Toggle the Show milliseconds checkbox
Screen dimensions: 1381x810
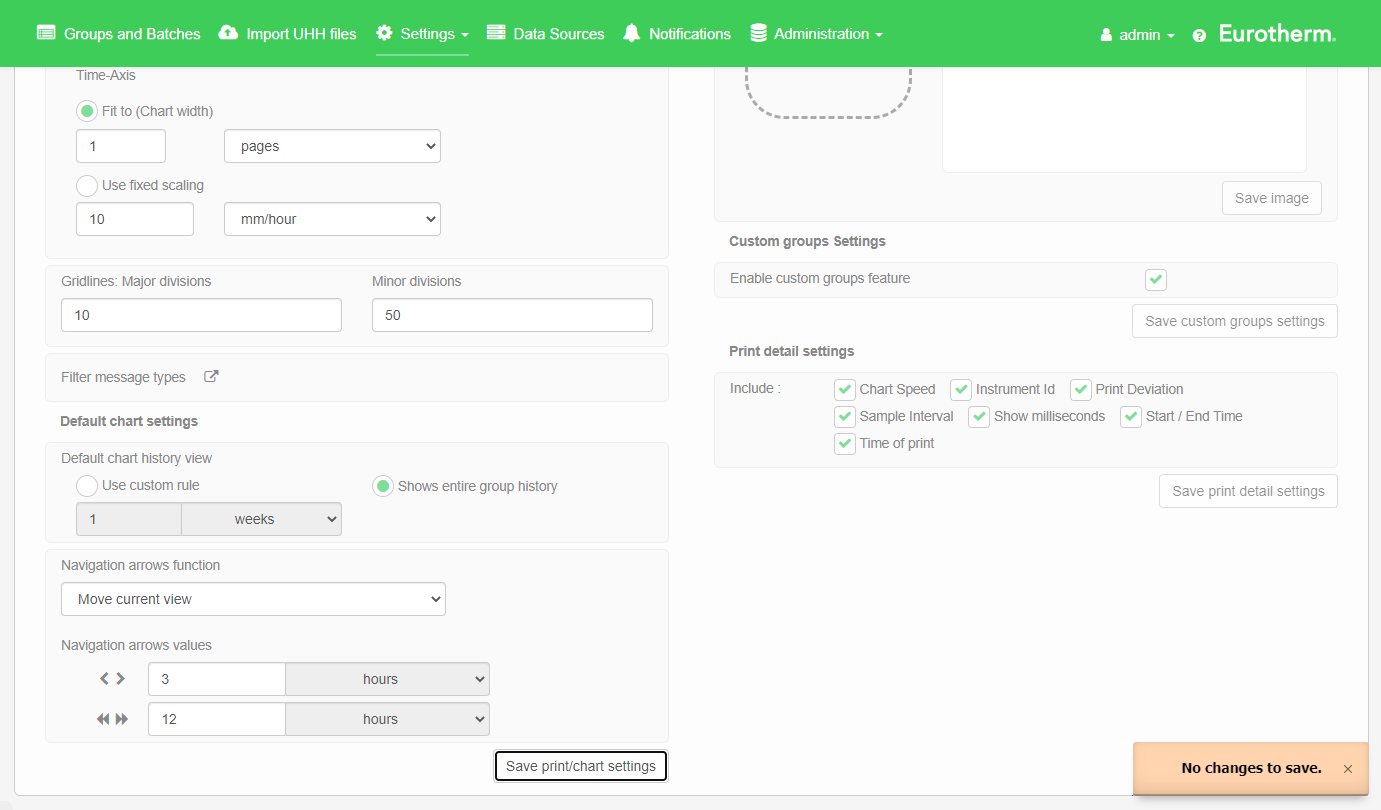(979, 417)
